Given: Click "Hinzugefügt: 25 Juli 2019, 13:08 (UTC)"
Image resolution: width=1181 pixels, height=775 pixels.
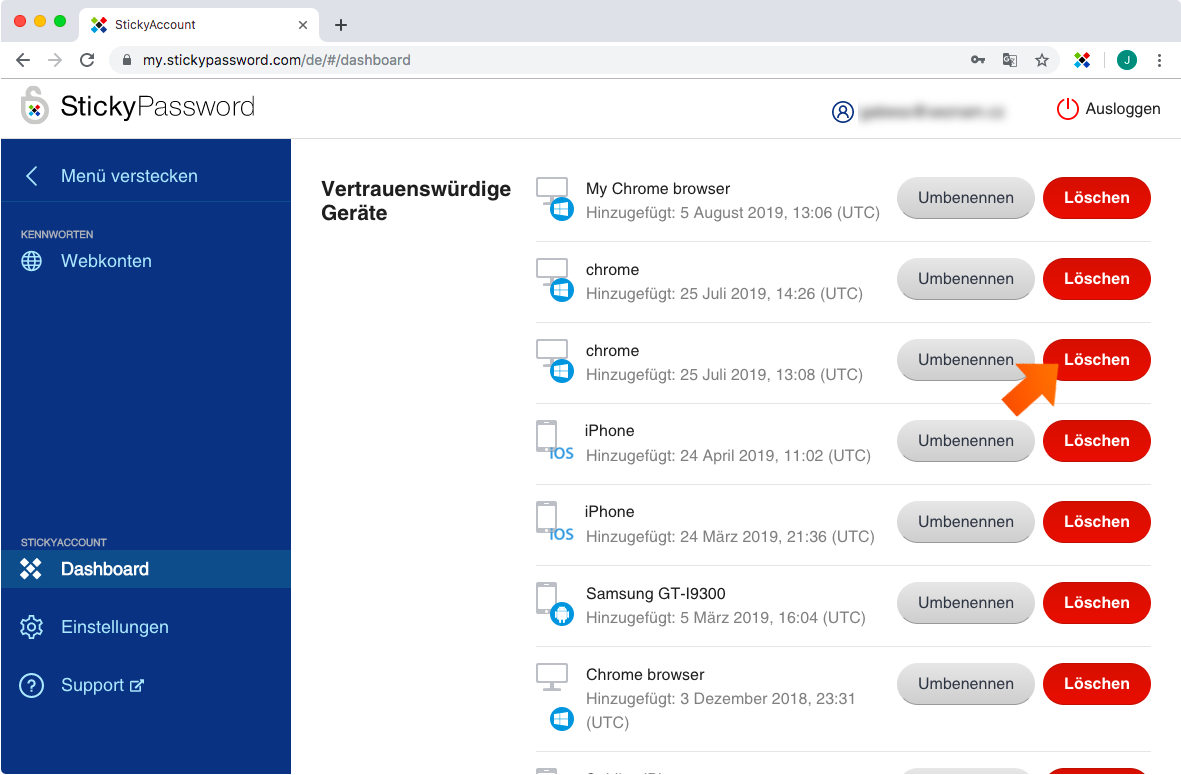Looking at the screenshot, I should click(725, 375).
